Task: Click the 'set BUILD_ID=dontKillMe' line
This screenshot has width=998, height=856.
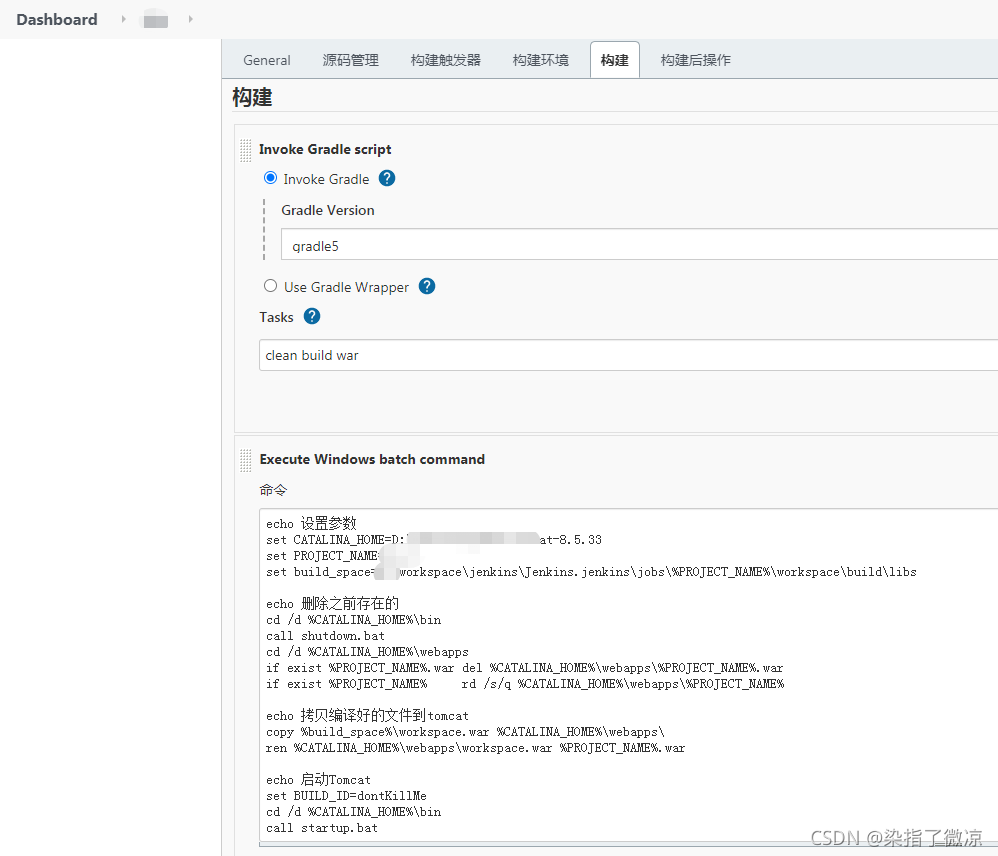Action: click(x=346, y=796)
